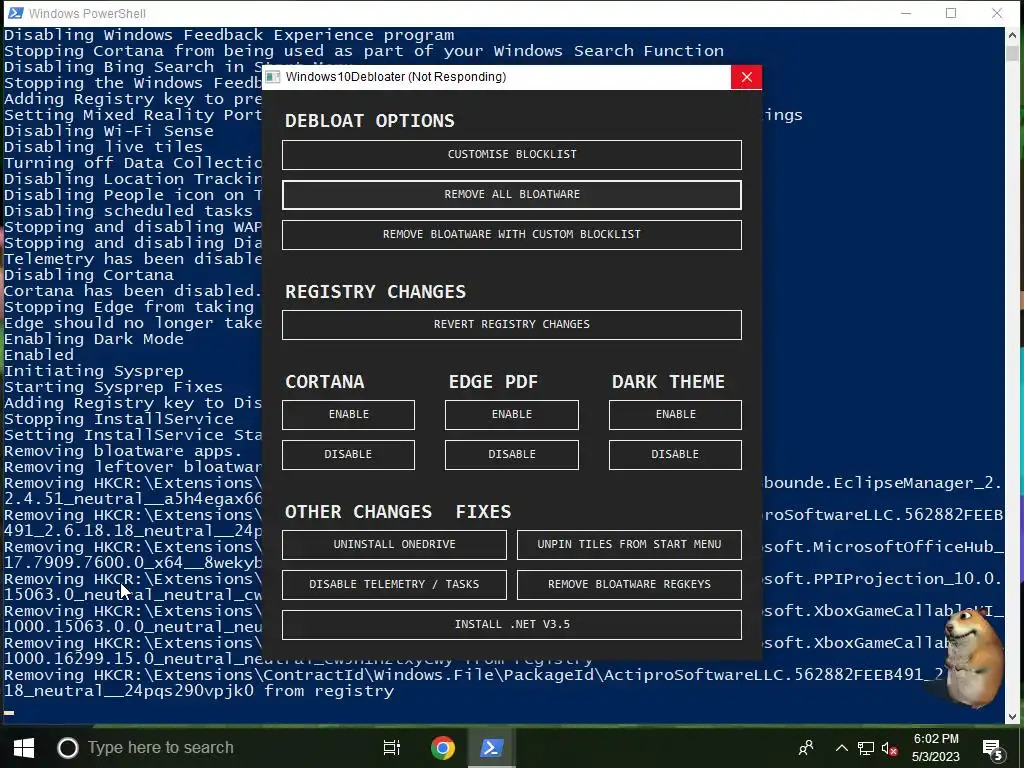Screen dimensions: 1024x768
Task: Click 'Disabling Wi-Fi Sense' console line
Action: pos(109,131)
